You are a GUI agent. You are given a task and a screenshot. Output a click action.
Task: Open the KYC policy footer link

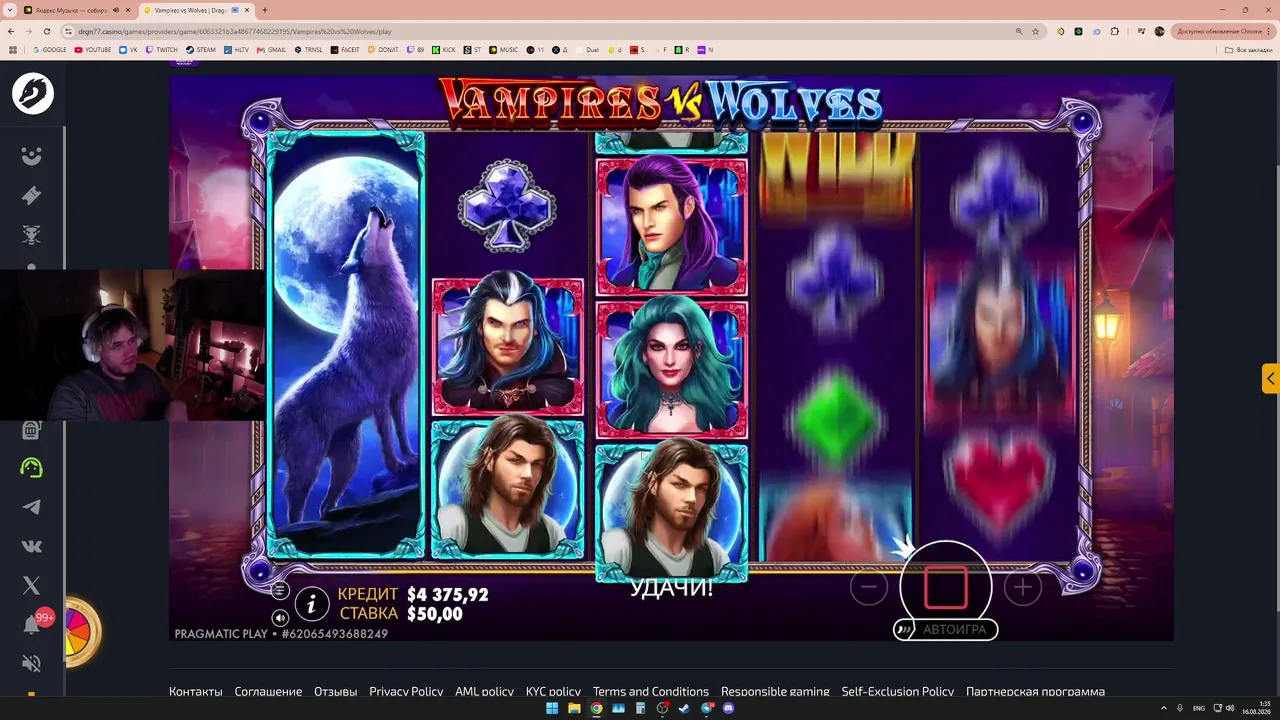tap(553, 691)
